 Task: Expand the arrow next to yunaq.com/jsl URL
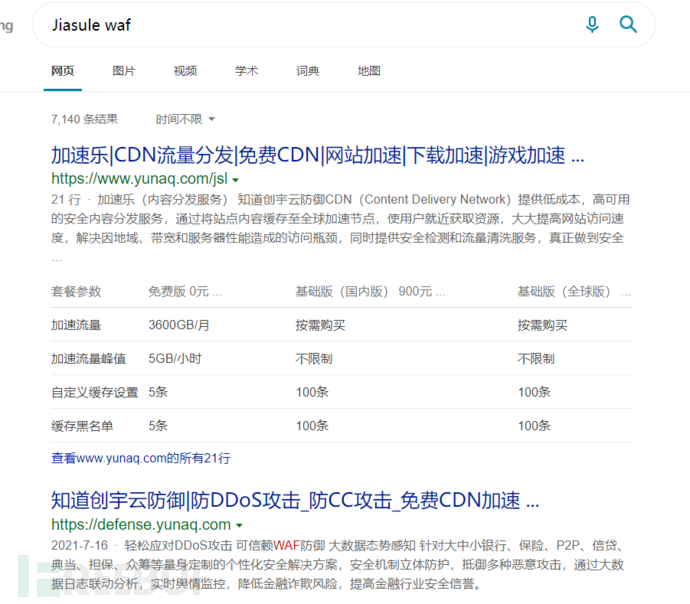point(235,180)
